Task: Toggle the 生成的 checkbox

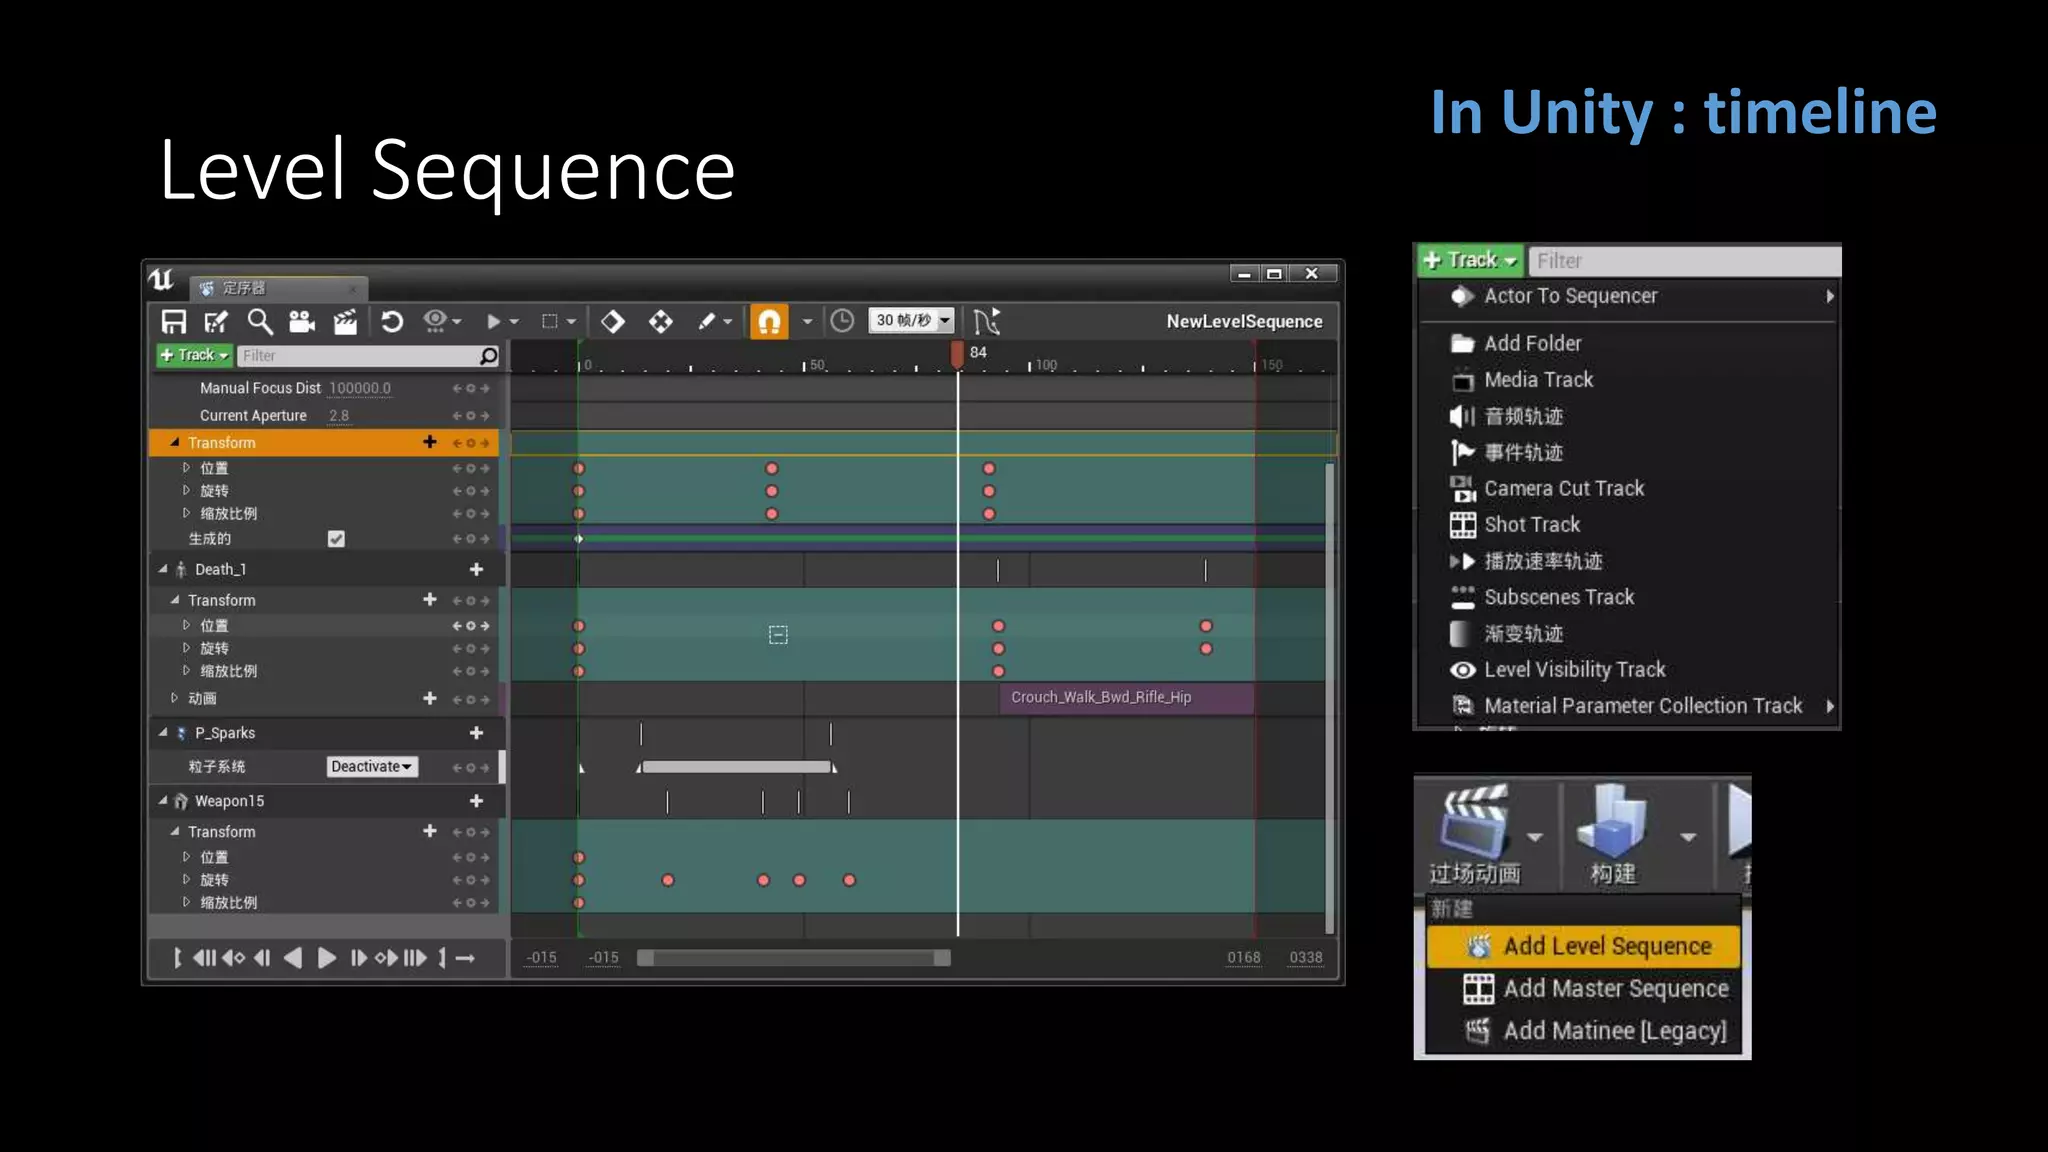Action: tap(336, 538)
